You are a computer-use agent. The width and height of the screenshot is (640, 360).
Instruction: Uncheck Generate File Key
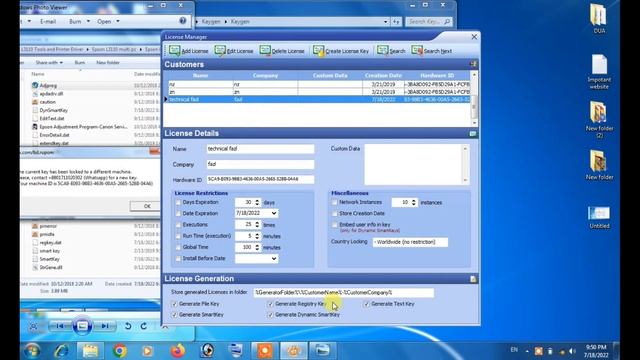(x=175, y=304)
